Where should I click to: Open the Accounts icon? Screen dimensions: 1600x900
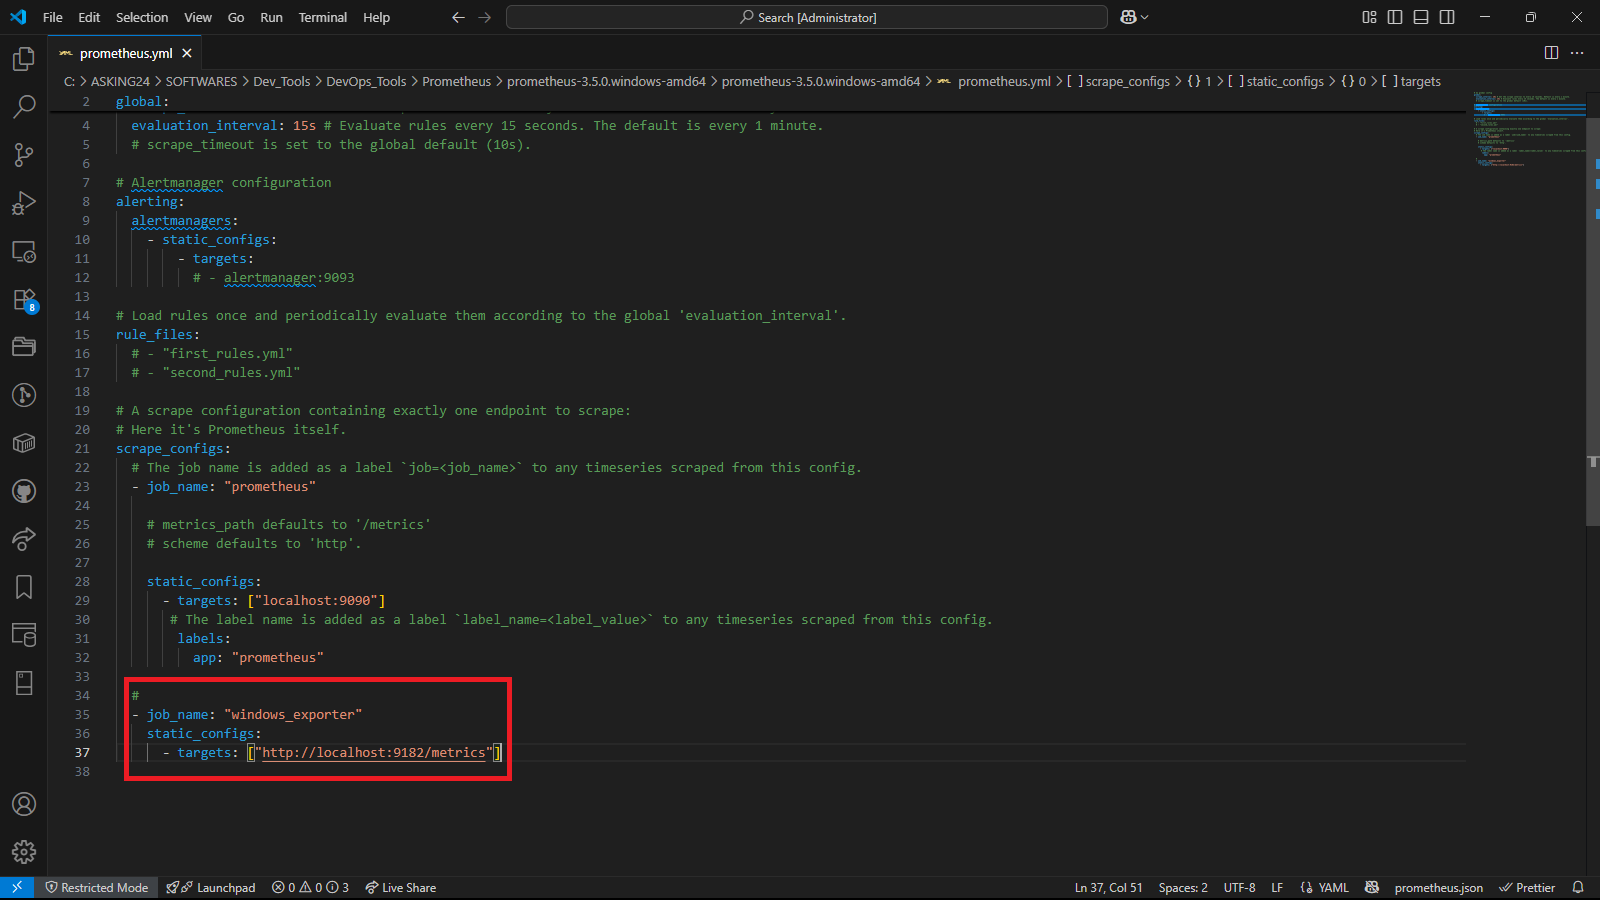pos(24,804)
